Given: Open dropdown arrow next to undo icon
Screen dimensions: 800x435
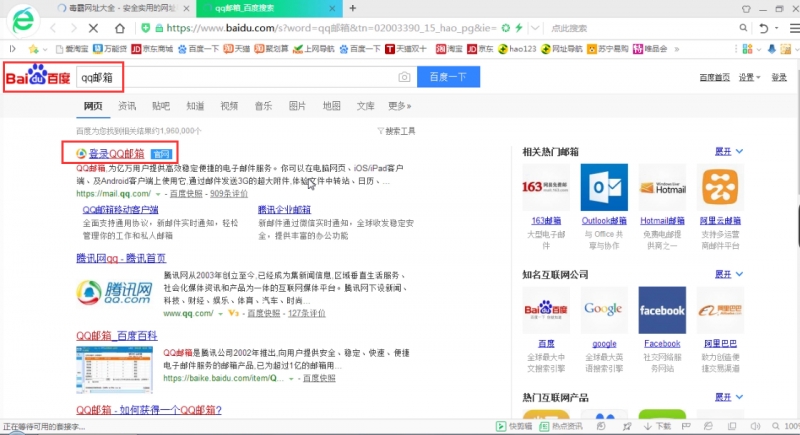Looking at the screenshot, I should (777, 28).
